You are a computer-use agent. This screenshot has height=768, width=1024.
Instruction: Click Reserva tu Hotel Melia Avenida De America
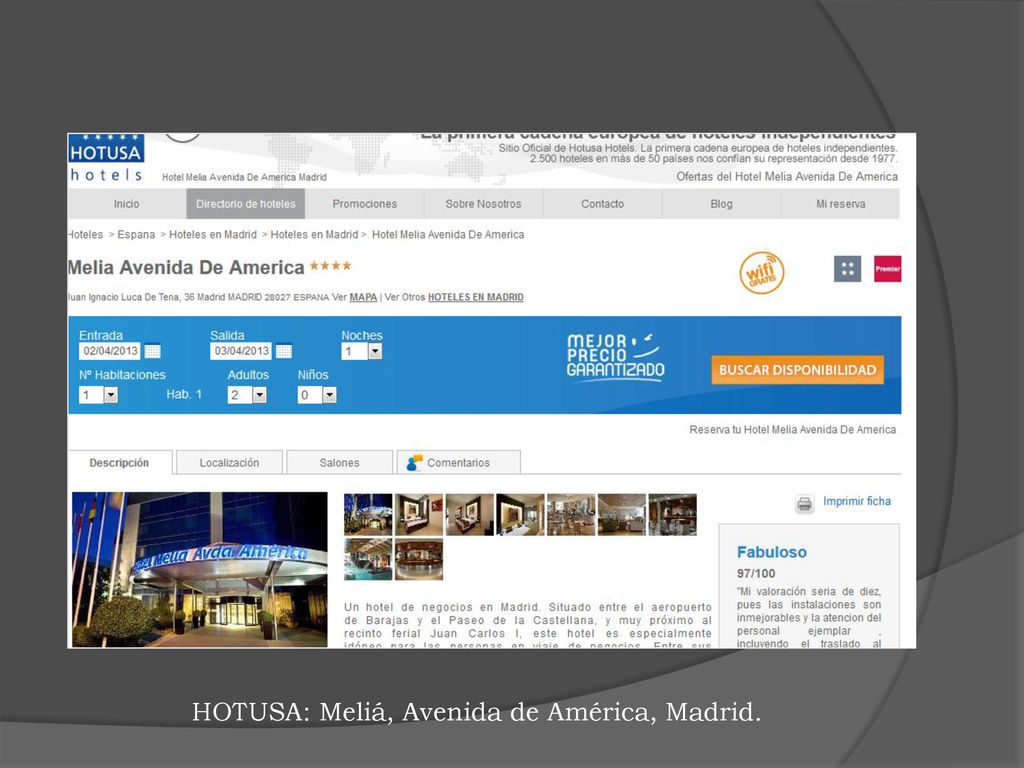tap(792, 430)
